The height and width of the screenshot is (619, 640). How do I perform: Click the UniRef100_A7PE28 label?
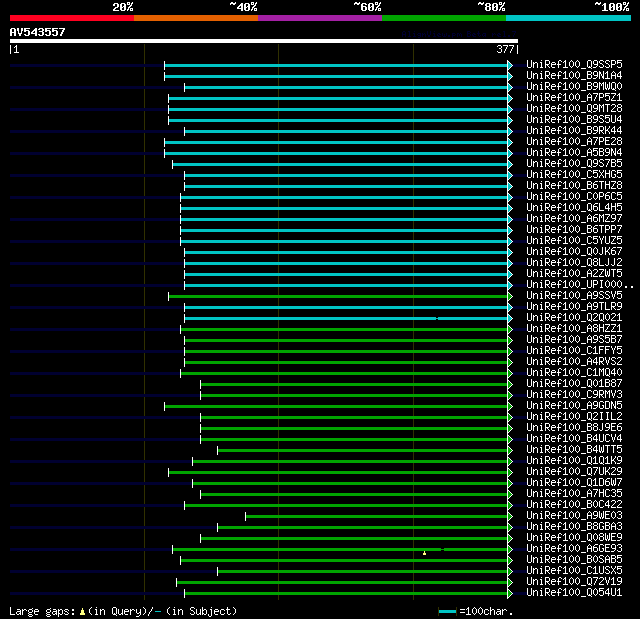coord(574,142)
